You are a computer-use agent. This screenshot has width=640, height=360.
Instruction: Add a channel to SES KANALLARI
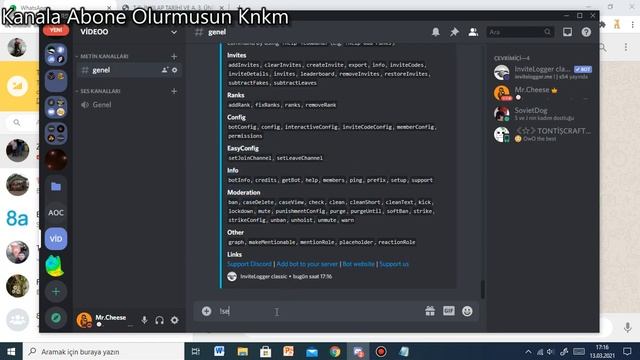[x=174, y=91]
